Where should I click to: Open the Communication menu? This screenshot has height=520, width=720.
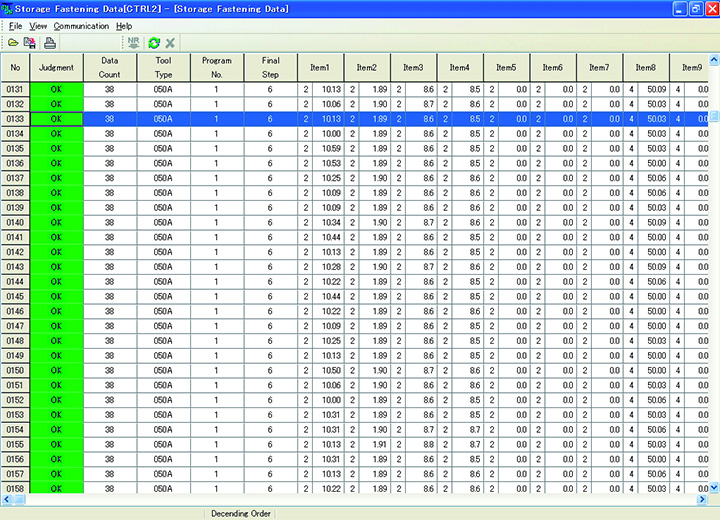coord(81,26)
